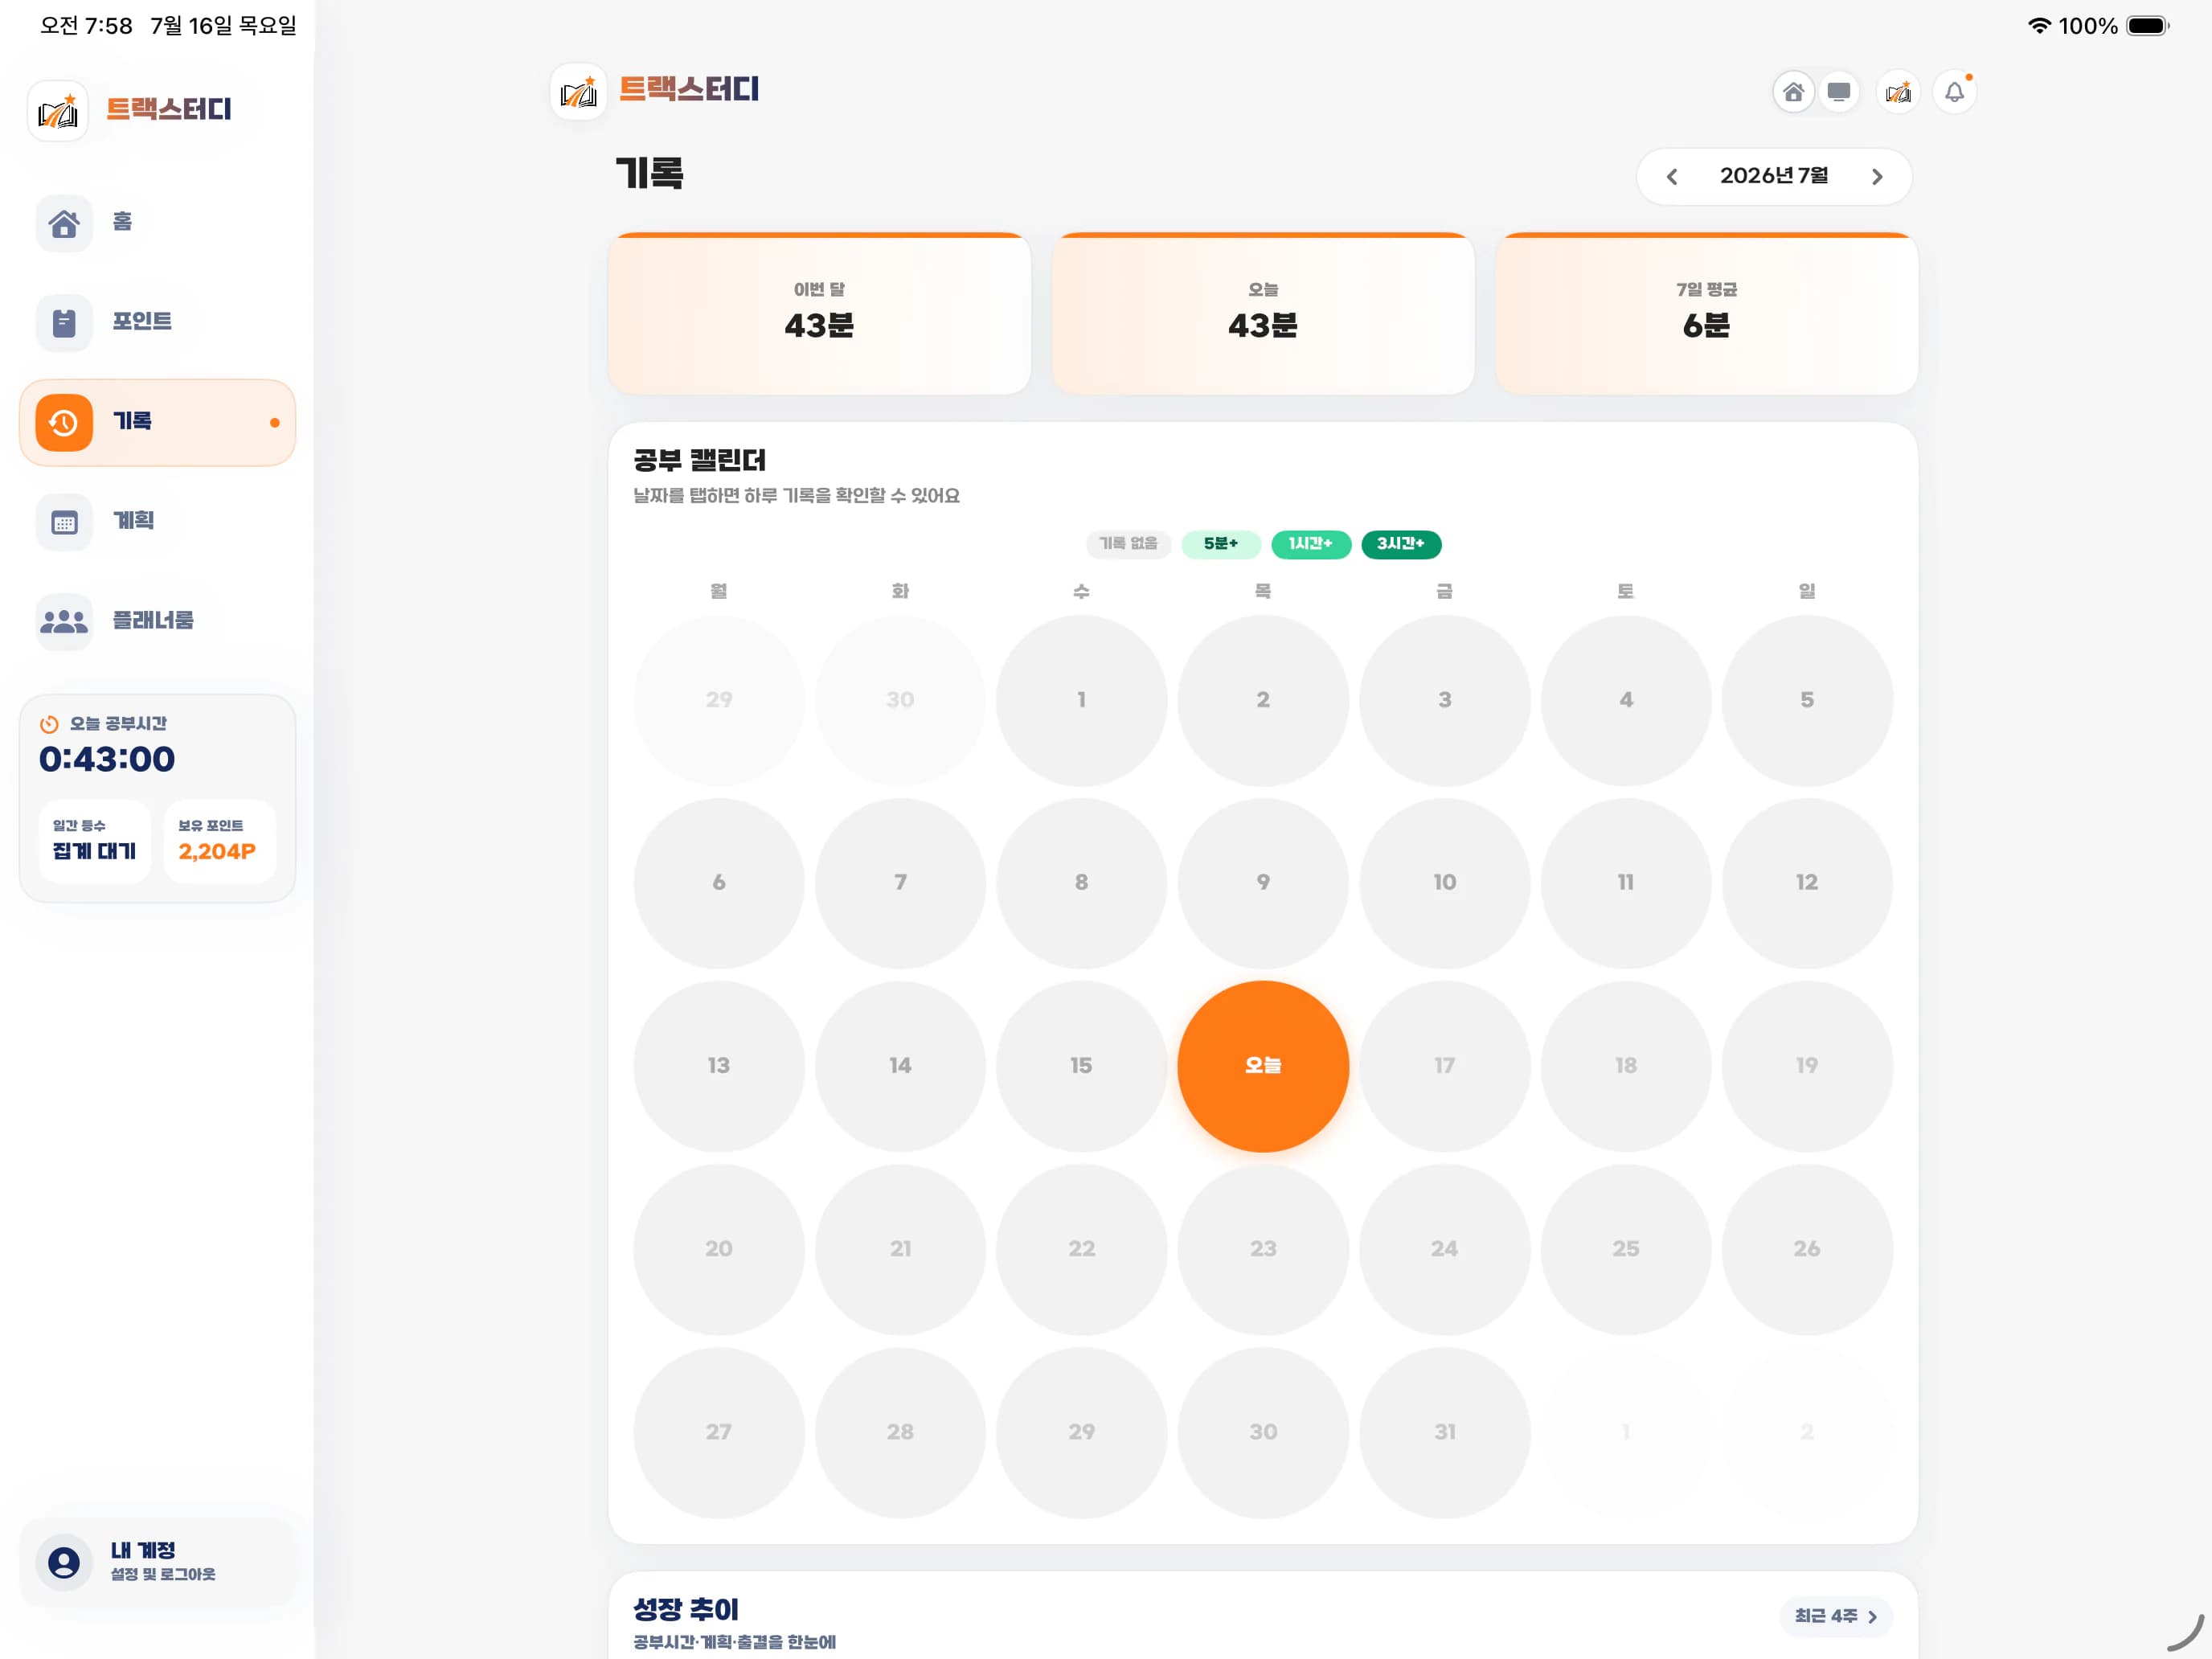The height and width of the screenshot is (1659, 2212).
Task: Select calendar day 10
Action: [1444, 883]
